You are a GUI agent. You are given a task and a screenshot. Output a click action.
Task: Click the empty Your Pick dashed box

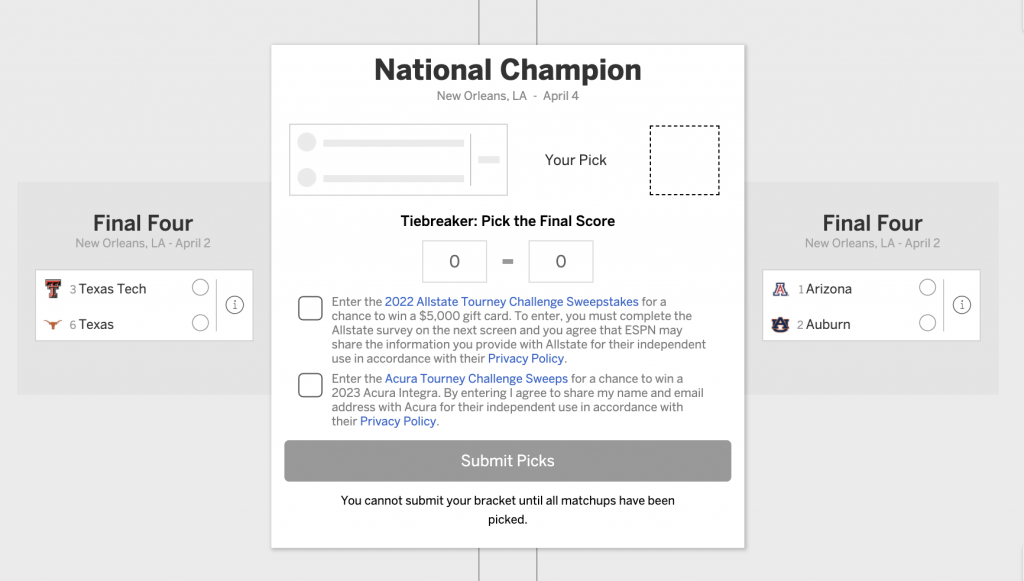click(x=684, y=160)
